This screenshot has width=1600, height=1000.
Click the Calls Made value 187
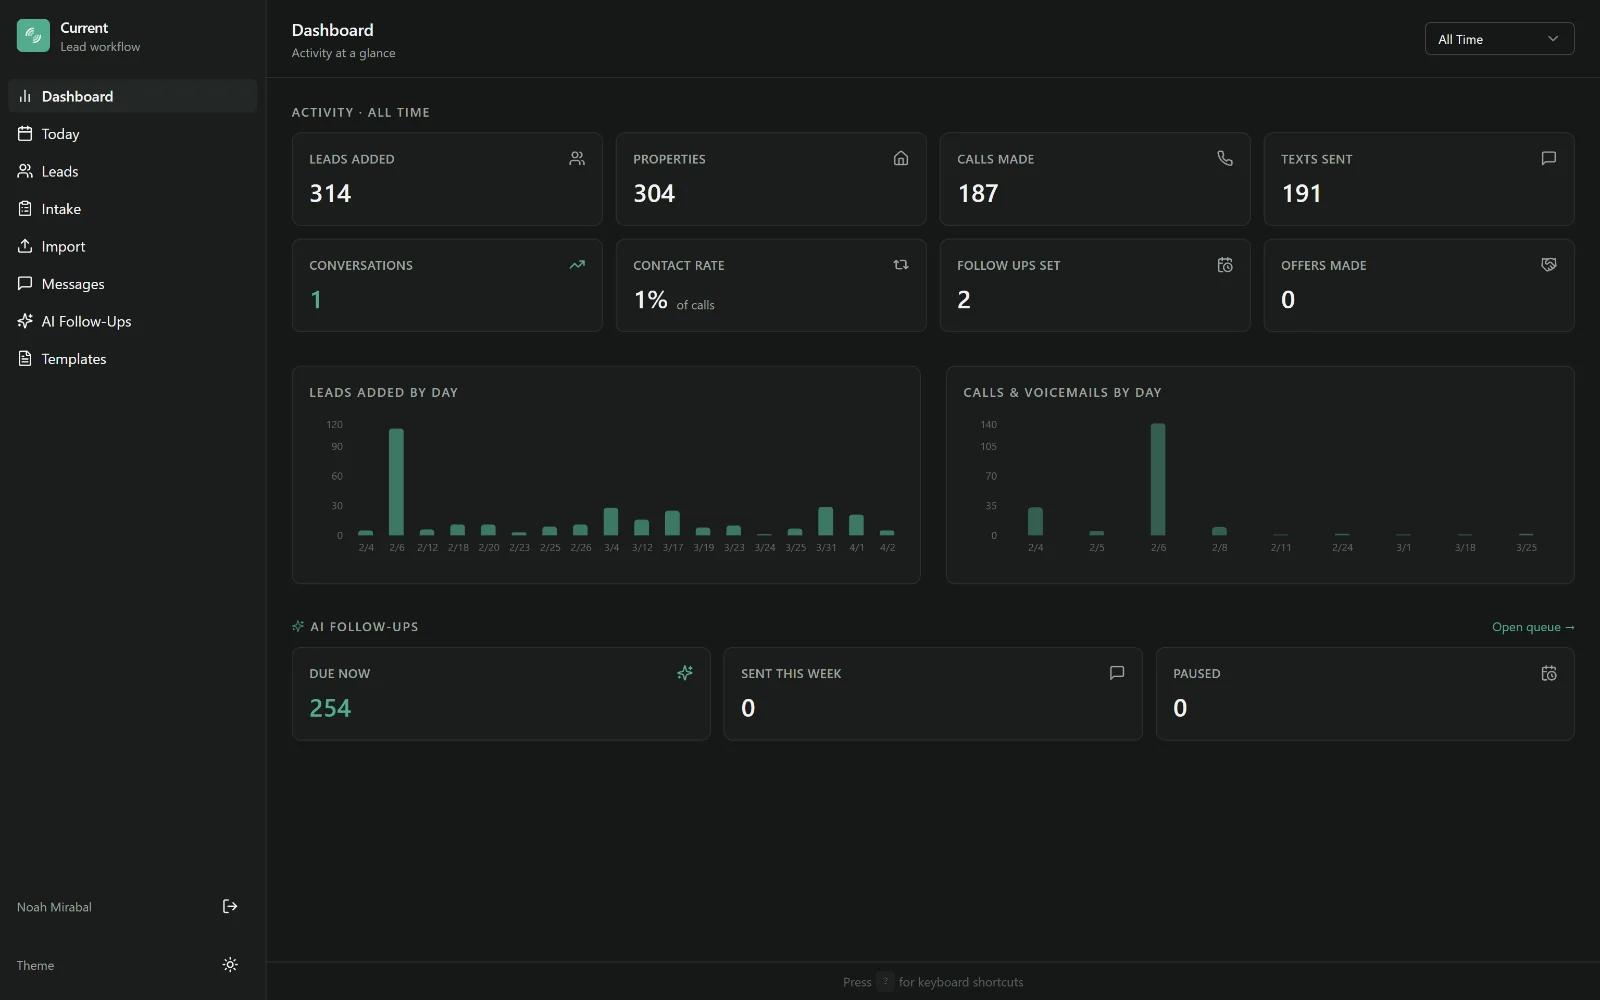click(978, 193)
